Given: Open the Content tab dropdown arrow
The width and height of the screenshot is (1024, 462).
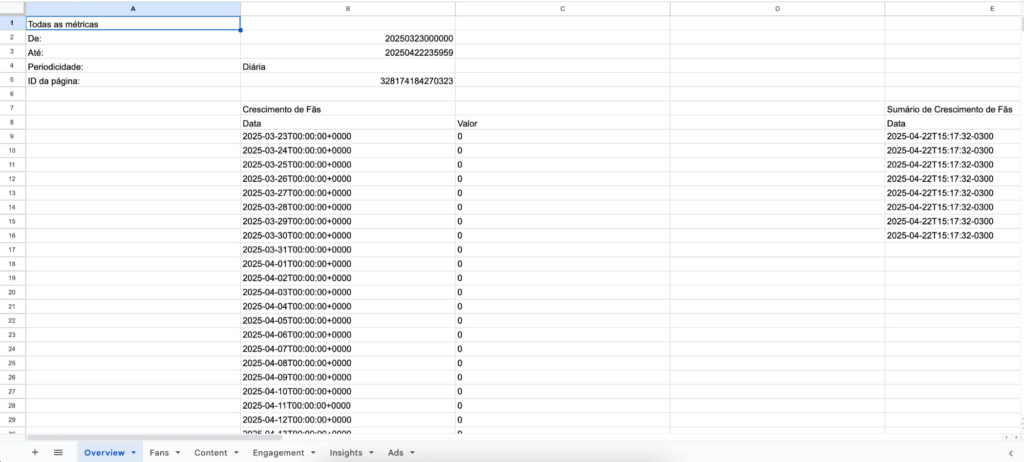Looking at the screenshot, I should [236, 453].
